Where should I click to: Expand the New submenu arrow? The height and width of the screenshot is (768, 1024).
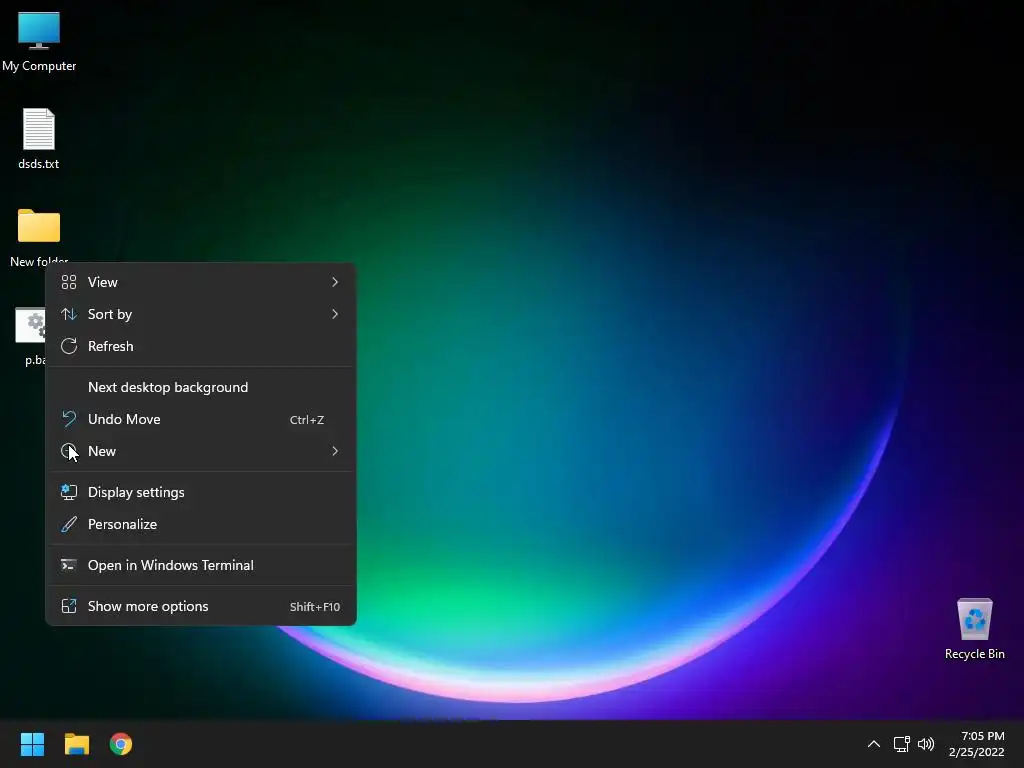click(335, 451)
